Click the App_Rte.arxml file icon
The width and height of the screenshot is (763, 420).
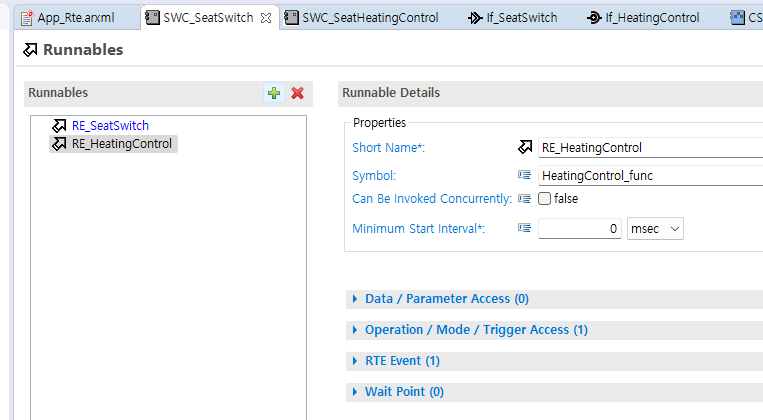pyautogui.click(x=27, y=18)
